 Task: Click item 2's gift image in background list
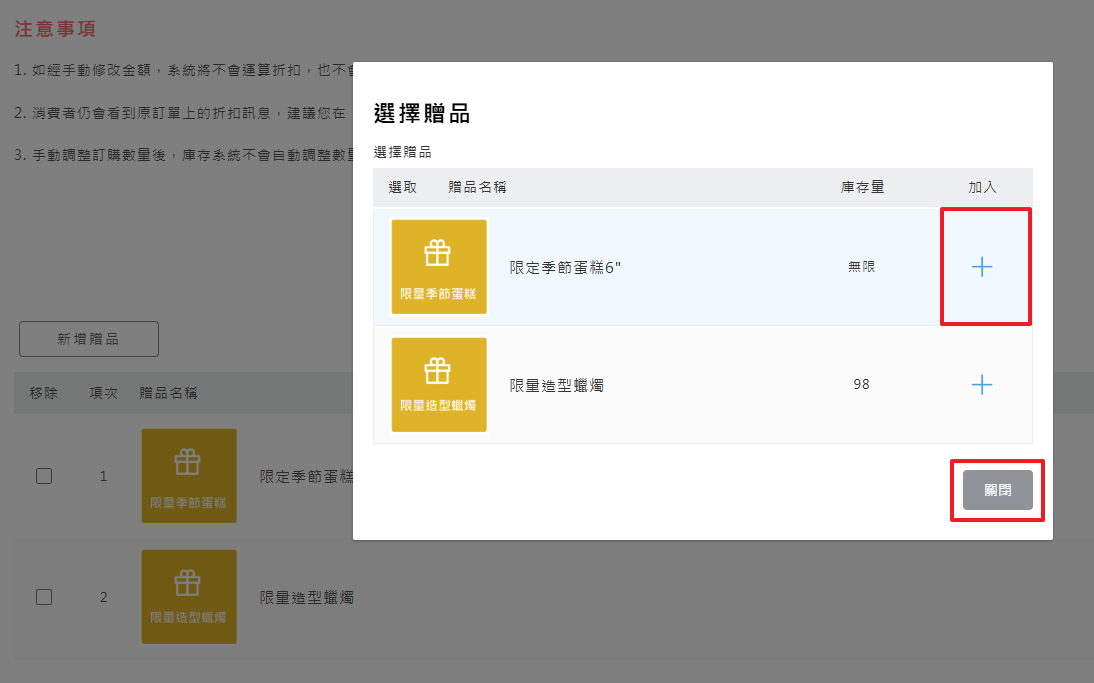point(189,596)
